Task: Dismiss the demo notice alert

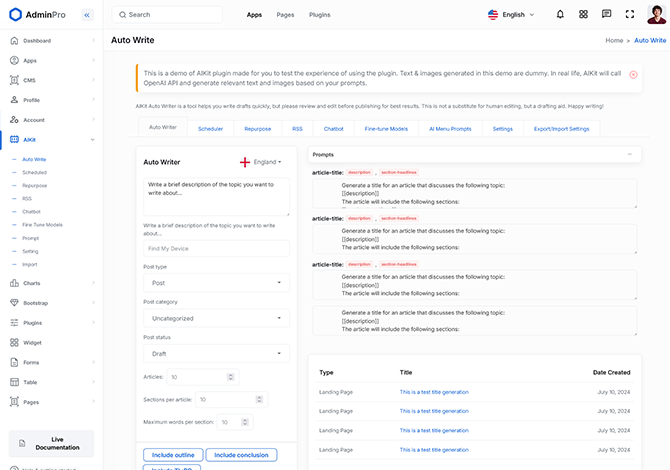Action: click(634, 74)
